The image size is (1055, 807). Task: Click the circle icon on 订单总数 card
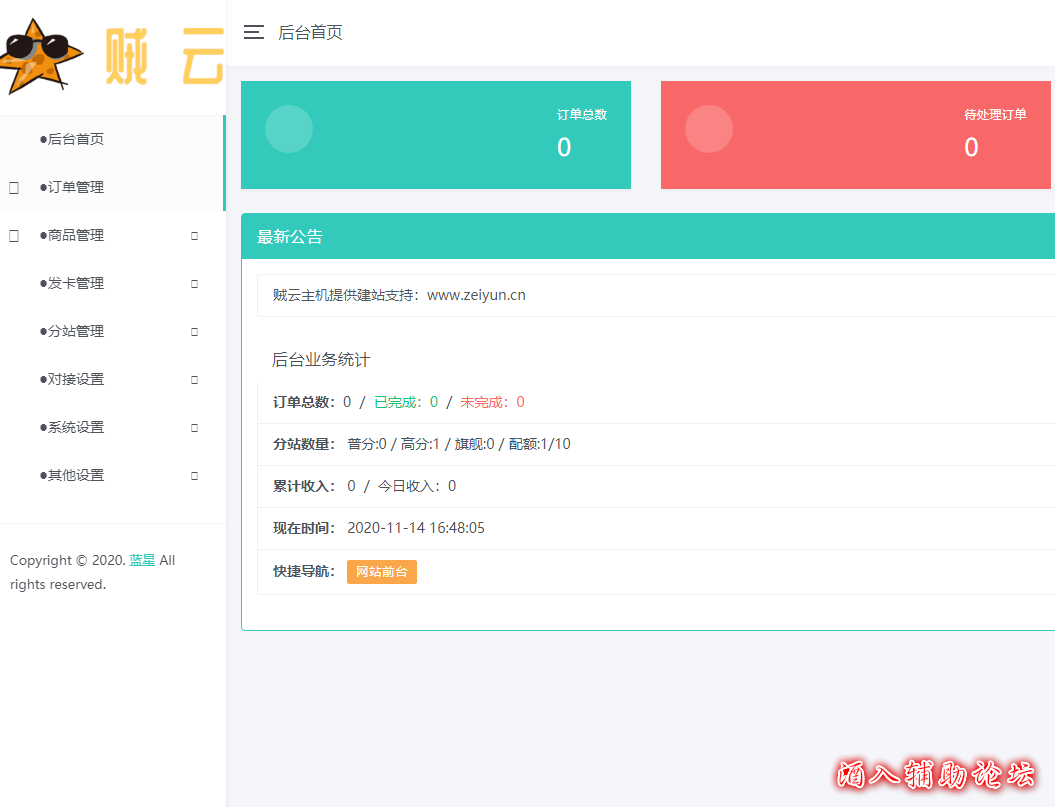tap(289, 129)
